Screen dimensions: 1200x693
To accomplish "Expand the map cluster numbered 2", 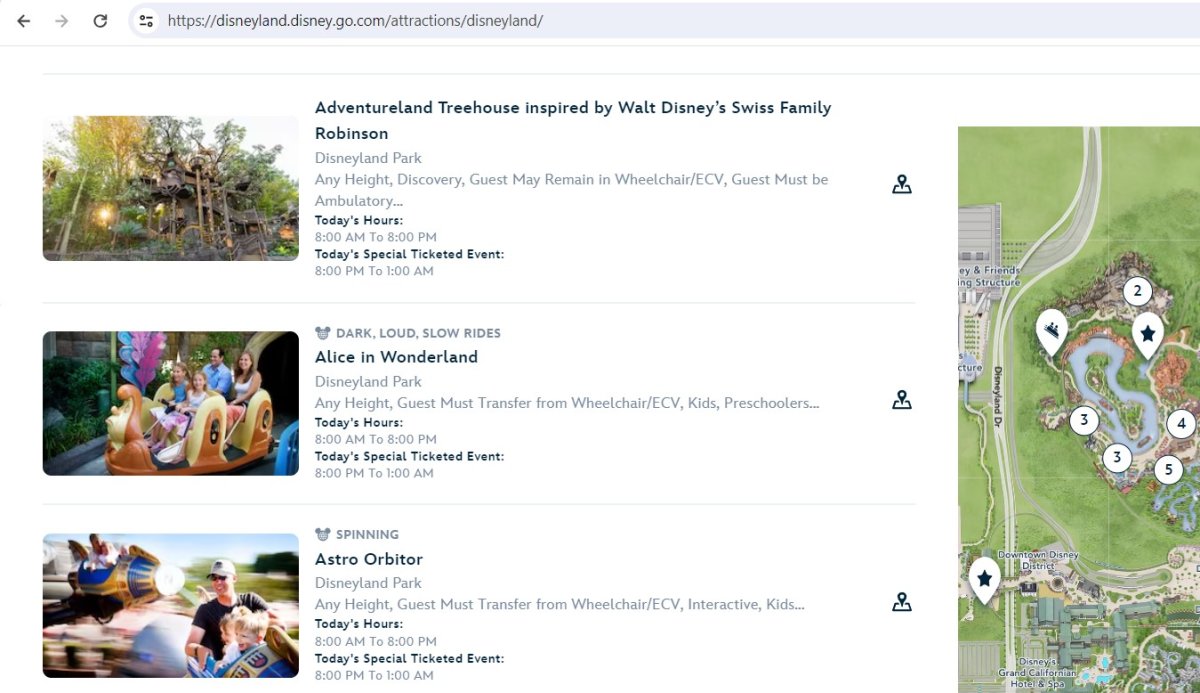I will (x=1136, y=292).
